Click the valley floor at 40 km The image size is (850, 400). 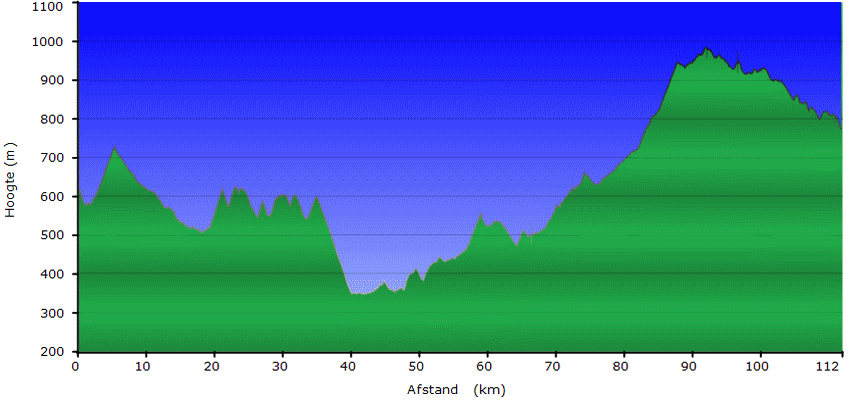352,293
